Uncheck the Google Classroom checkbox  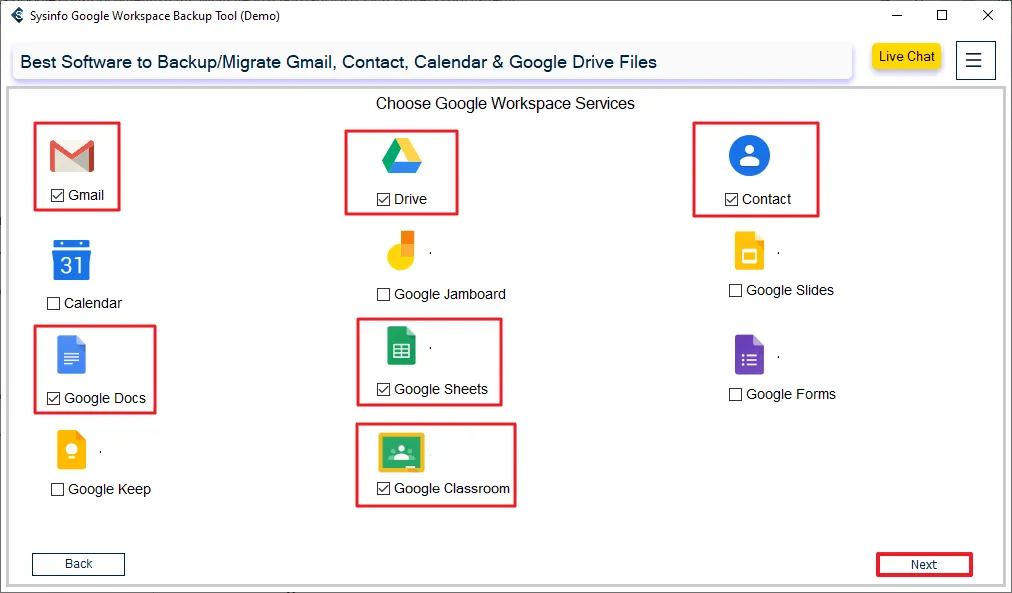(x=384, y=489)
